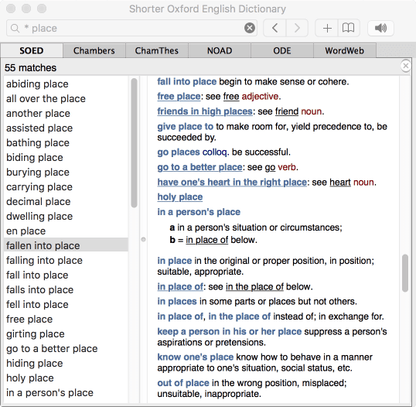Choose 'dwelling place' entry

pos(66,216)
